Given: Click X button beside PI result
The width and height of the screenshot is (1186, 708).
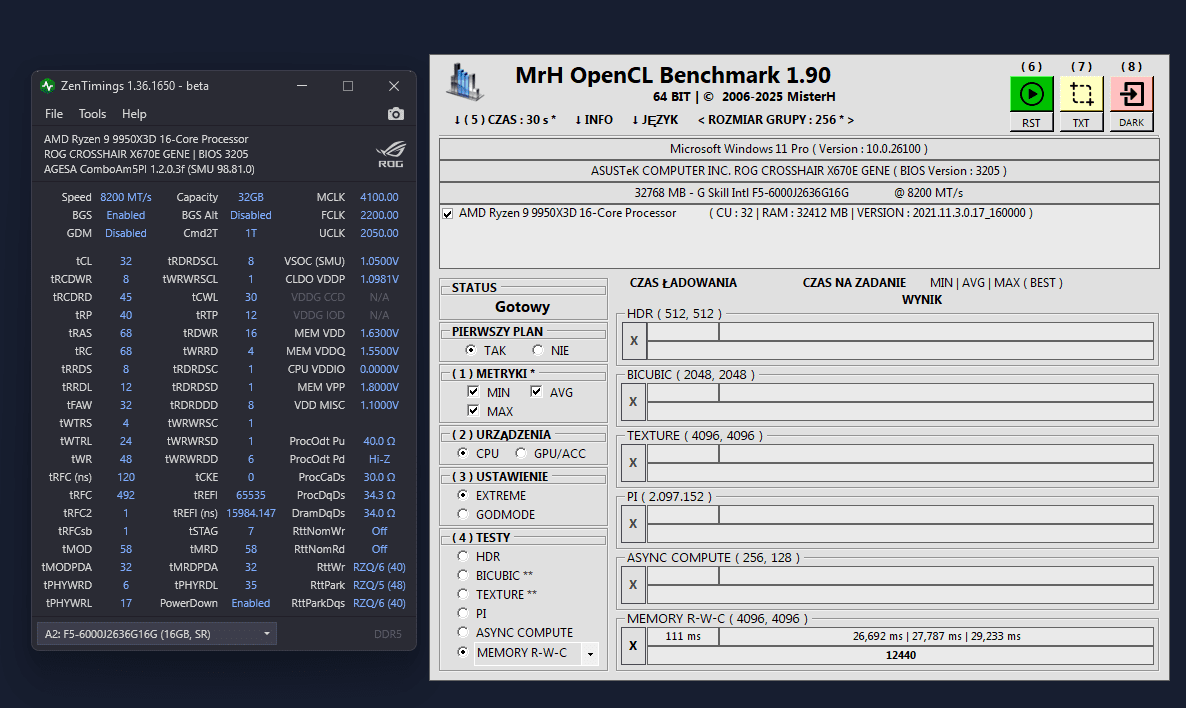Looking at the screenshot, I should [634, 523].
